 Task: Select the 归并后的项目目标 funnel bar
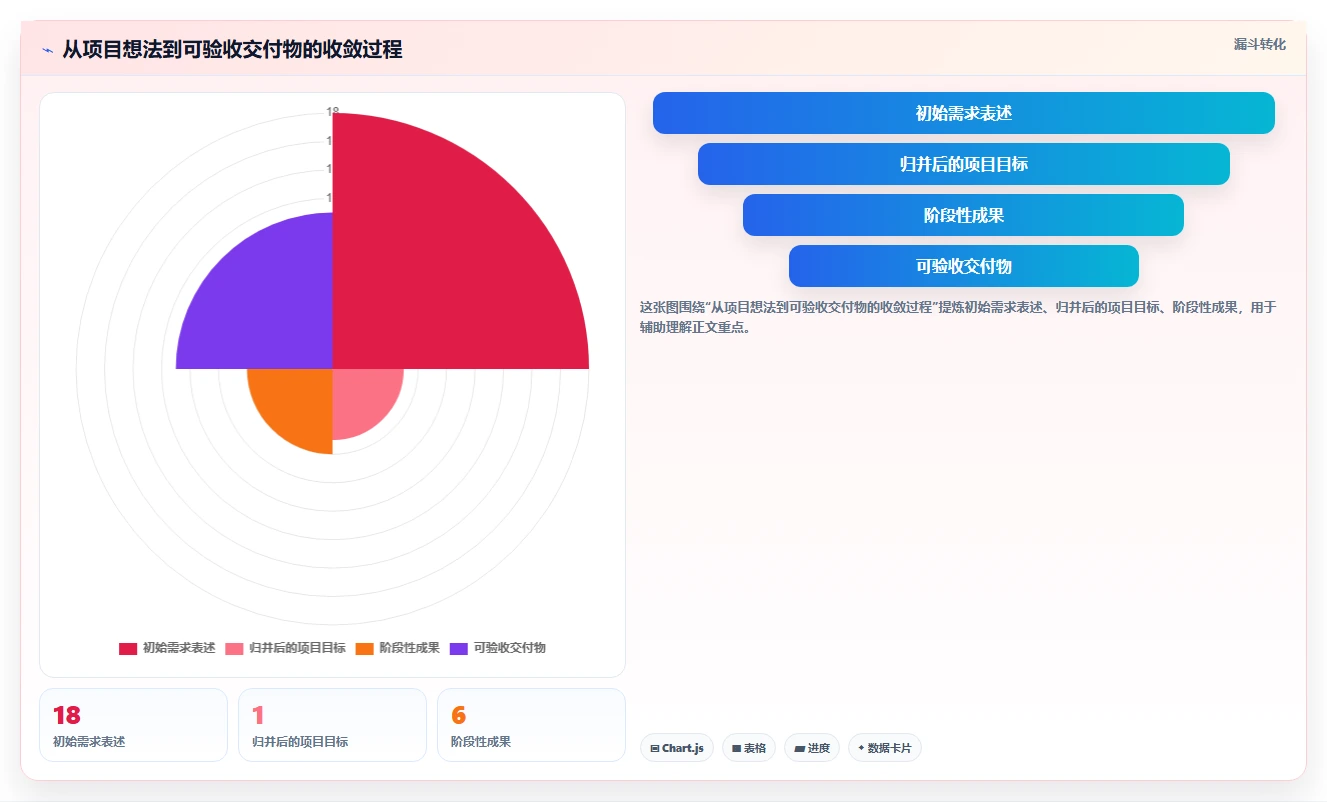(963, 164)
